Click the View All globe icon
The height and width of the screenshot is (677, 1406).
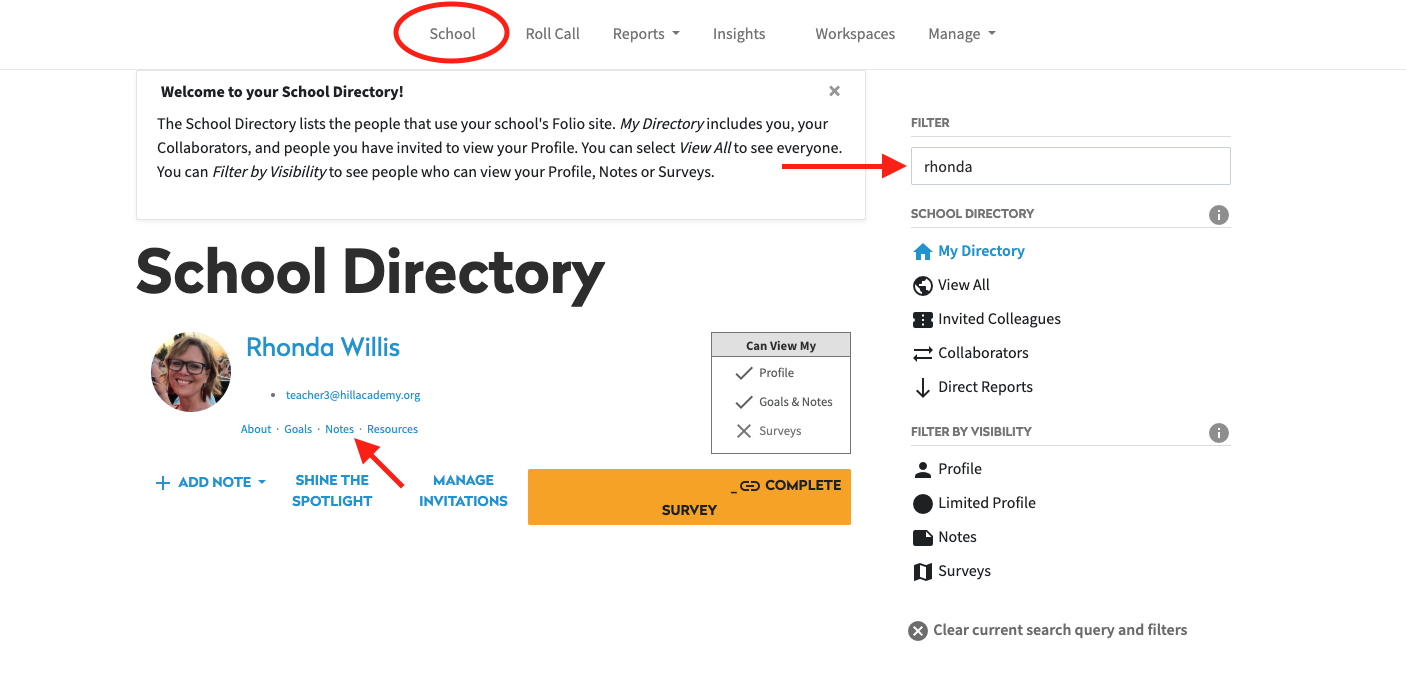point(922,285)
